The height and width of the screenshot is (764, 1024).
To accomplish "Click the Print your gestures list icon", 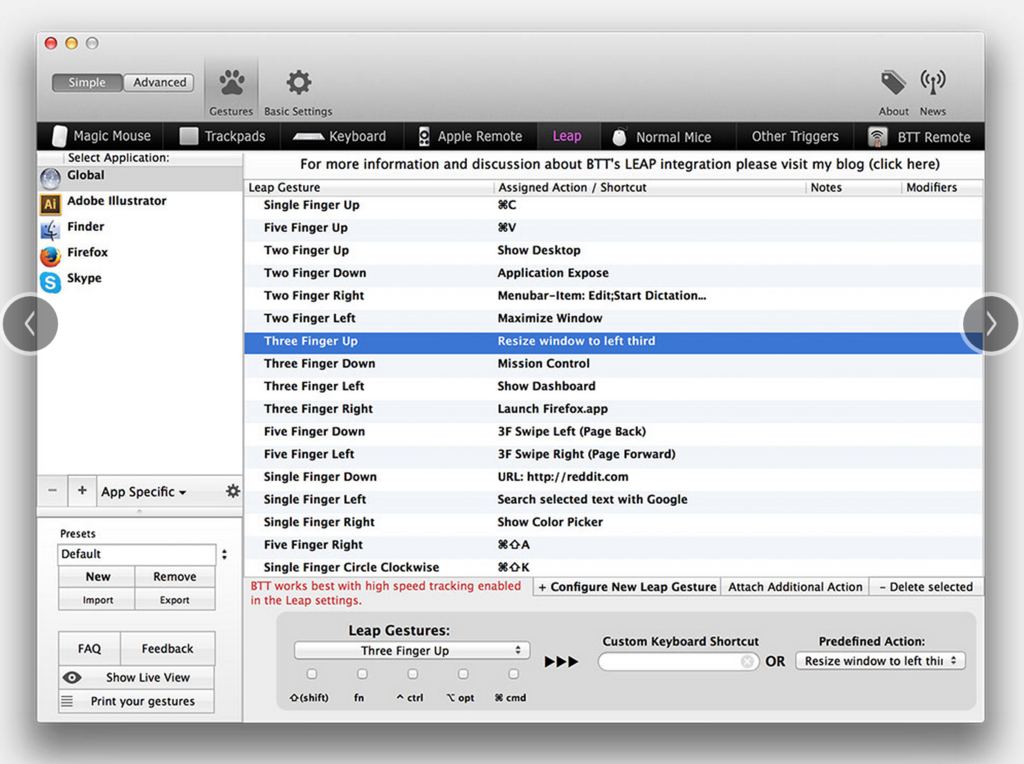I will 67,701.
